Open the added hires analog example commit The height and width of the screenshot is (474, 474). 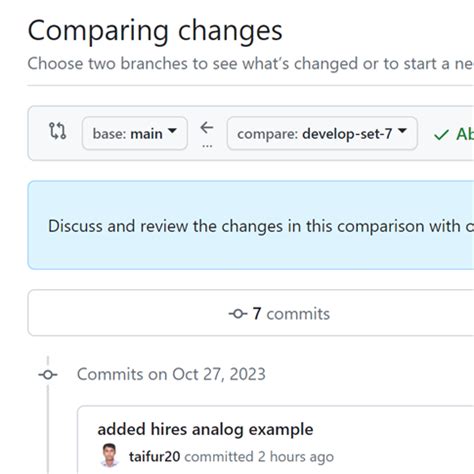pyautogui.click(x=205, y=429)
